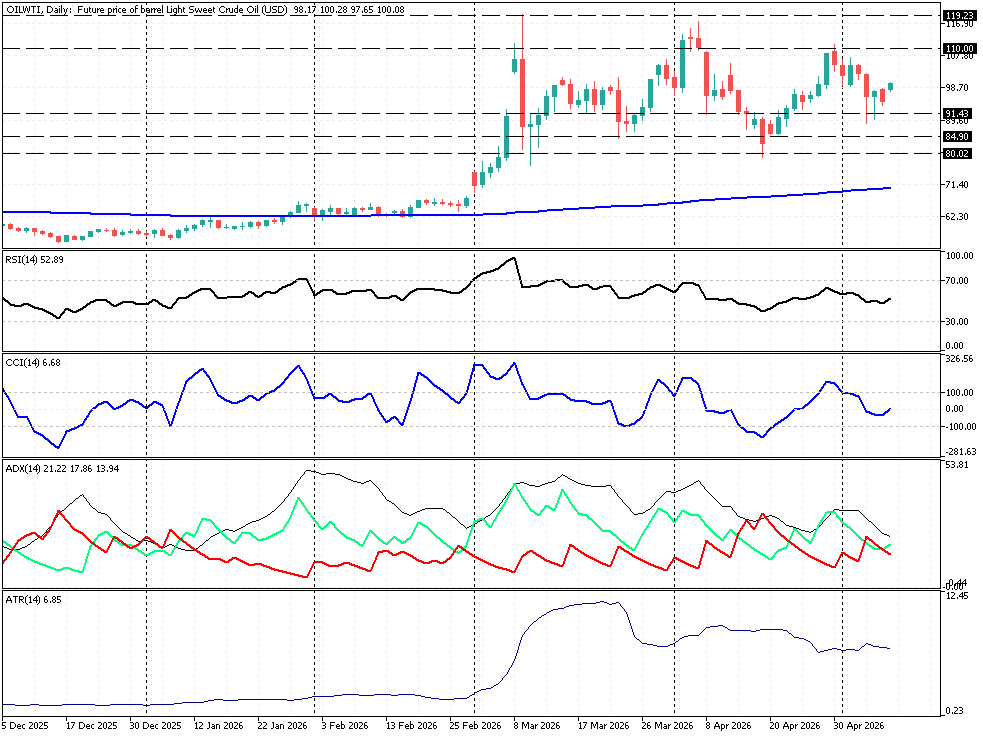Click the 5 Dec 2025 date label
Image resolution: width=983 pixels, height=737 pixels.
coord(25,726)
